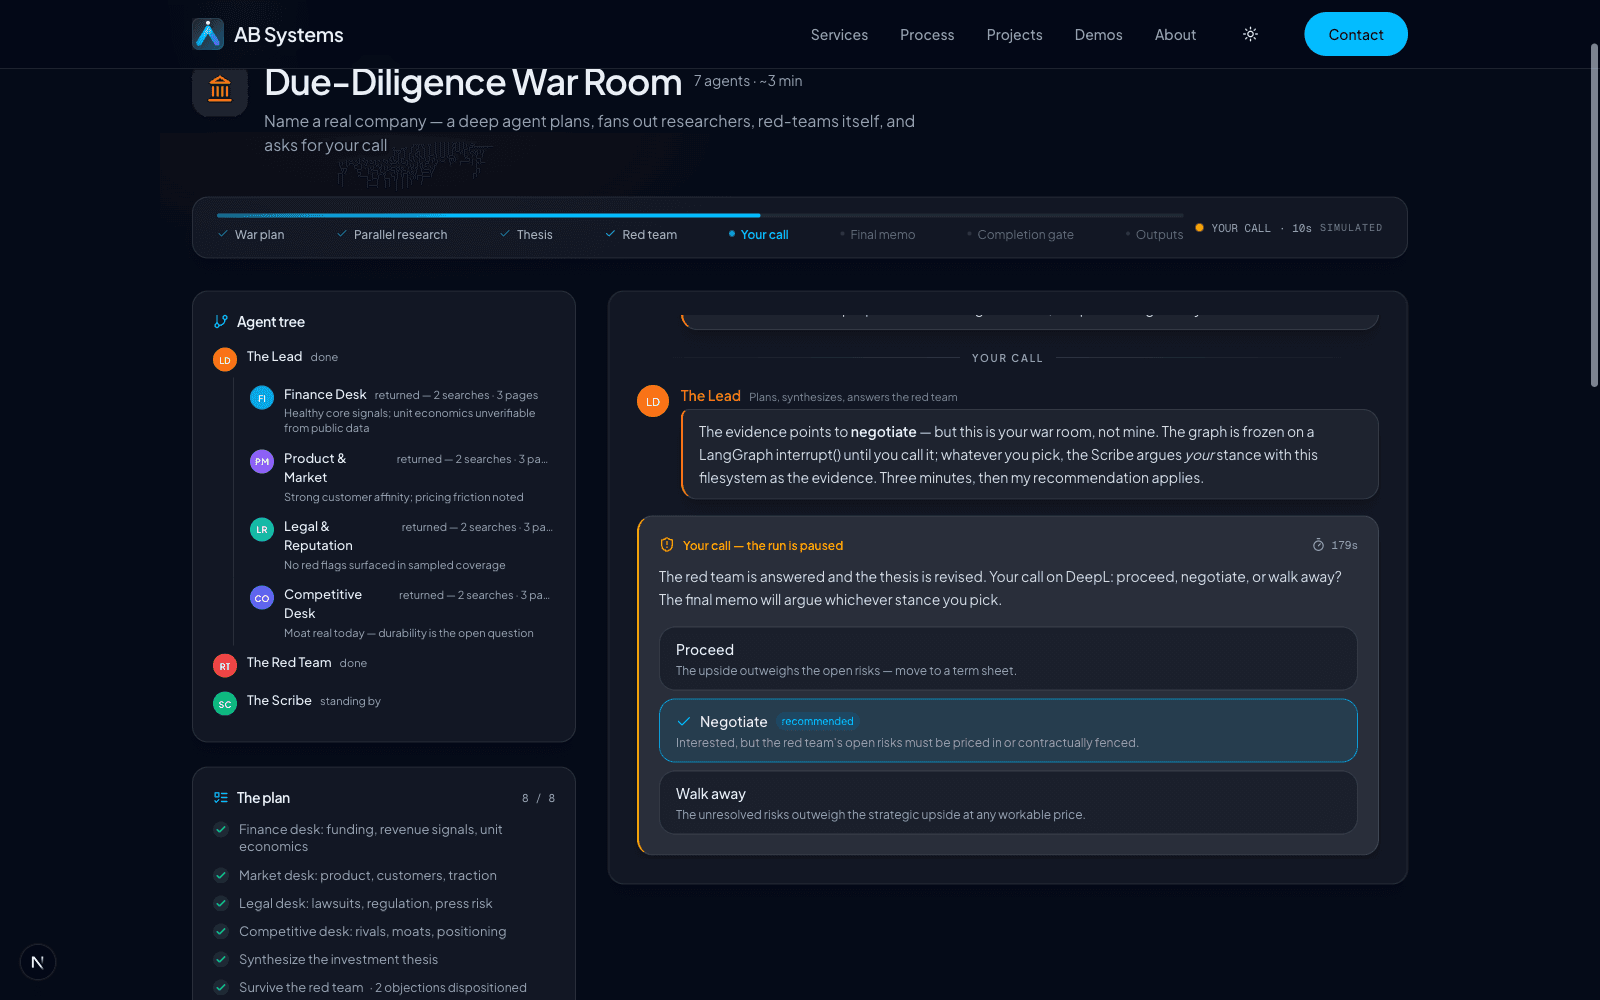Viewport: 1600px width, 1000px height.
Task: Select the Legal & Reputation tree row
Action: tap(402, 545)
